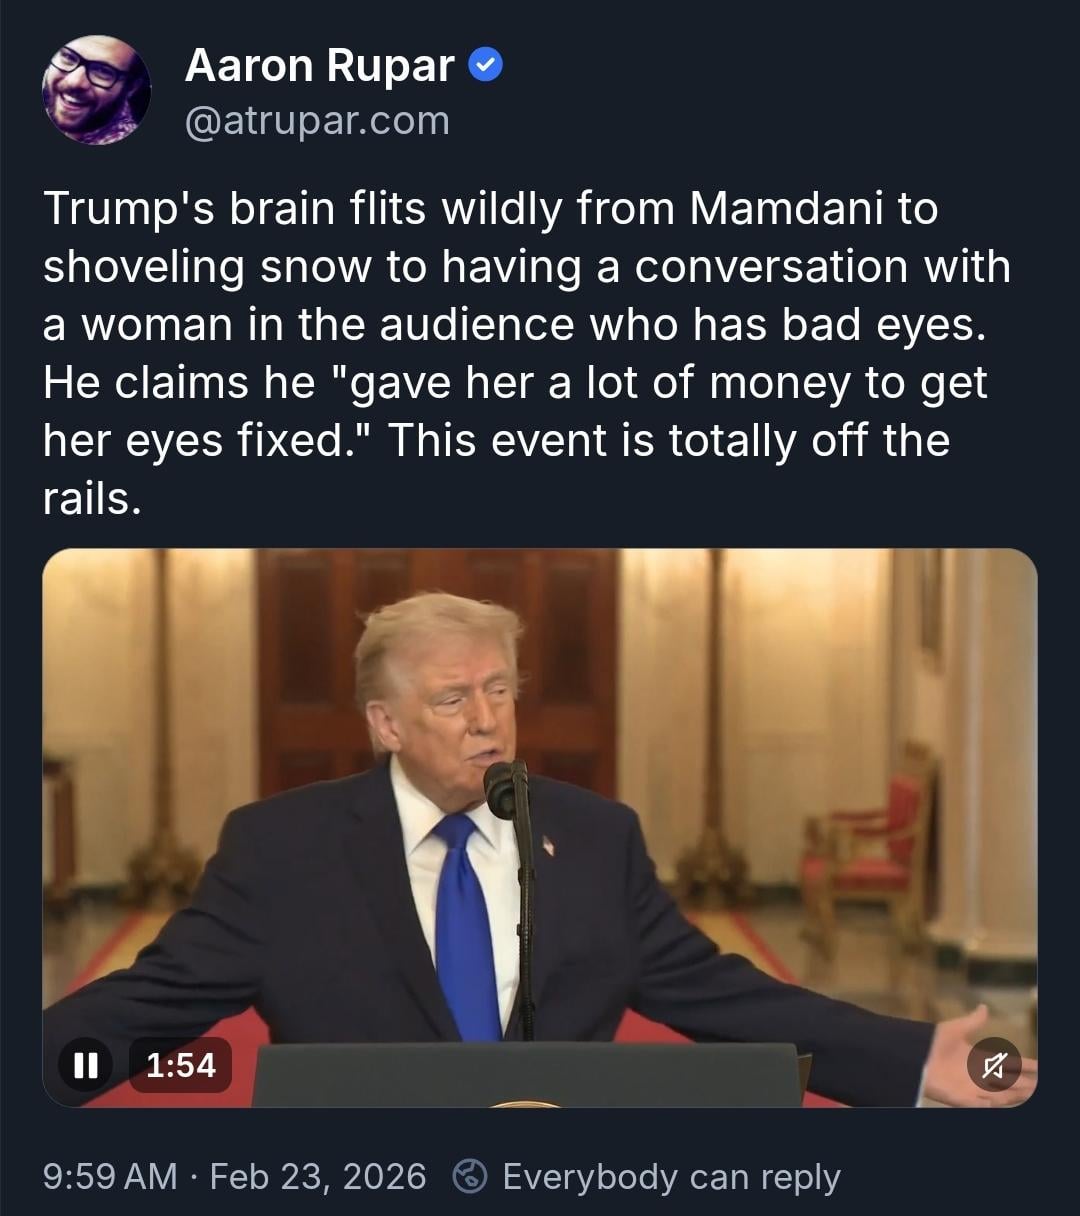Open the 9:59 AM post timestamp
Screen dimensions: 1080x1216
tap(110, 1177)
